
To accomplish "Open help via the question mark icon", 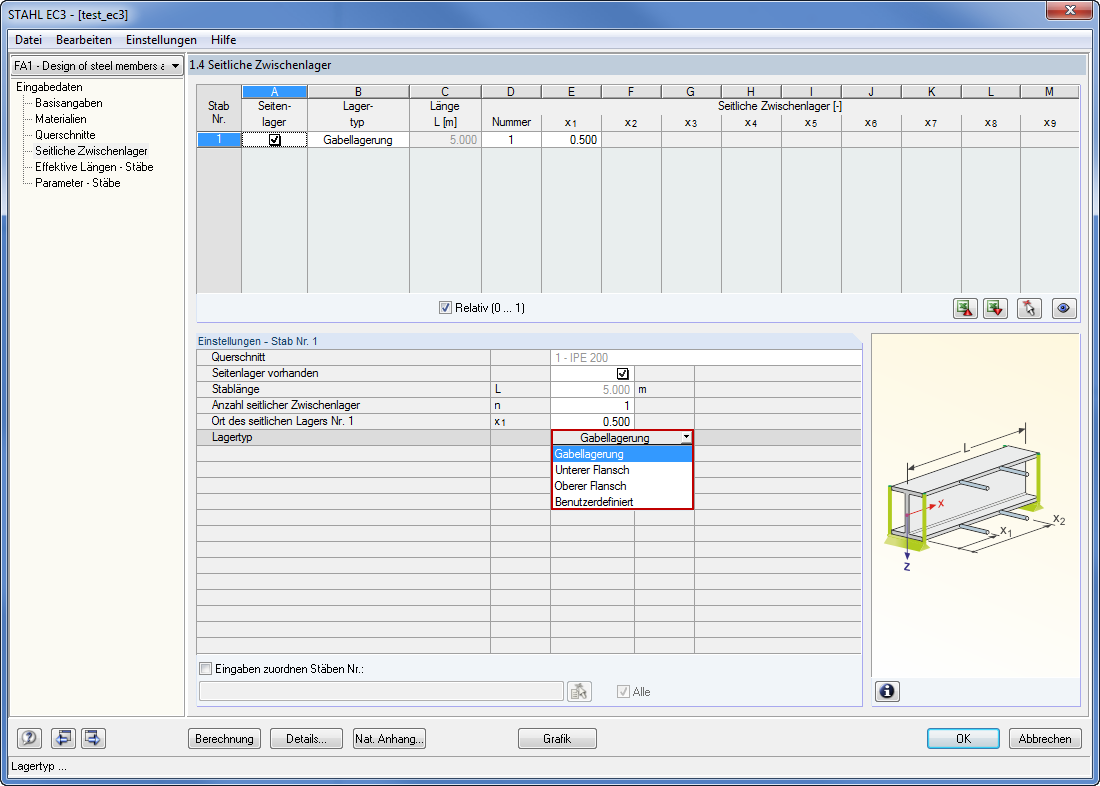I will 29,738.
